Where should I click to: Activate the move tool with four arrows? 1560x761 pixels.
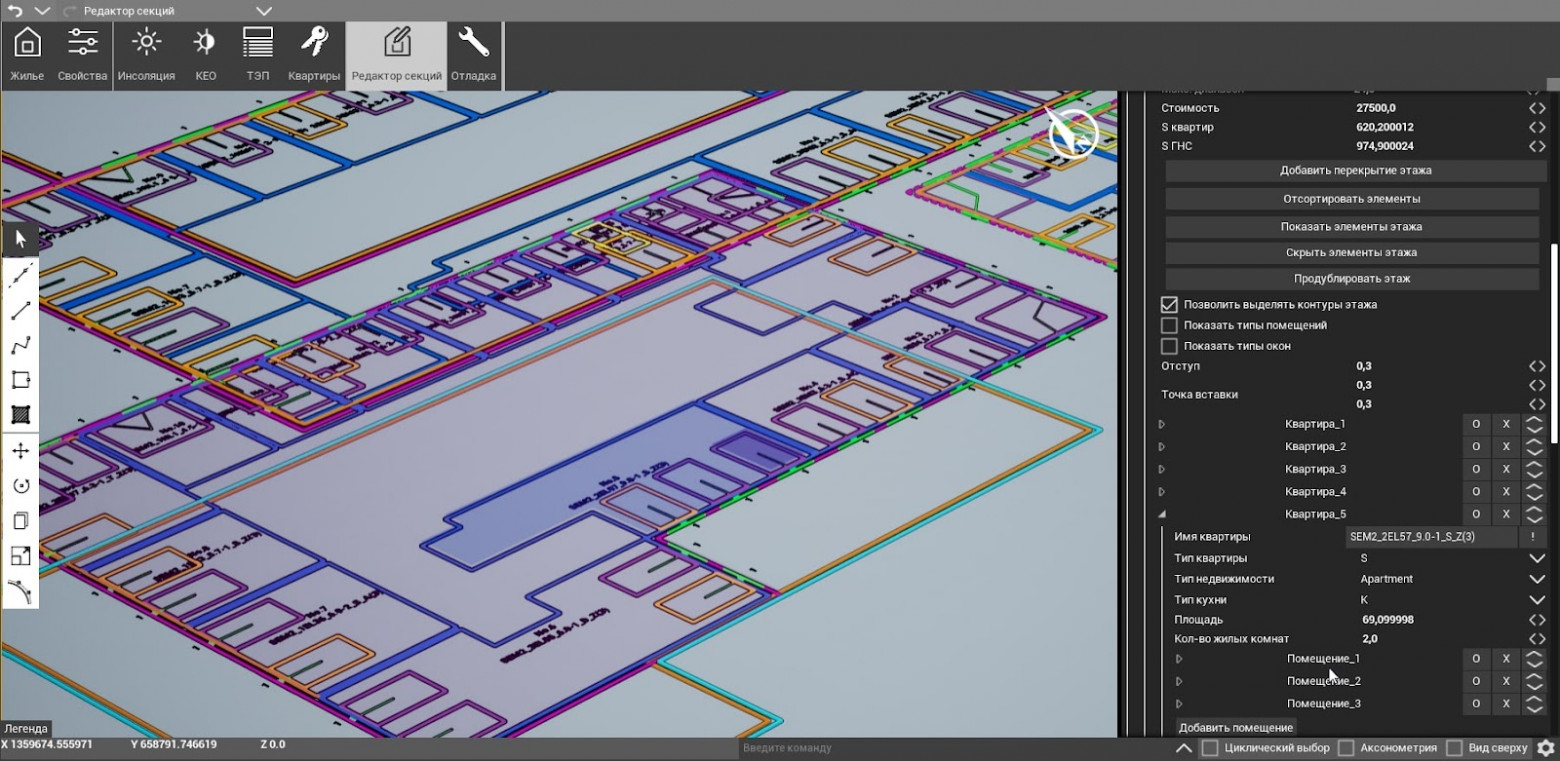point(20,451)
